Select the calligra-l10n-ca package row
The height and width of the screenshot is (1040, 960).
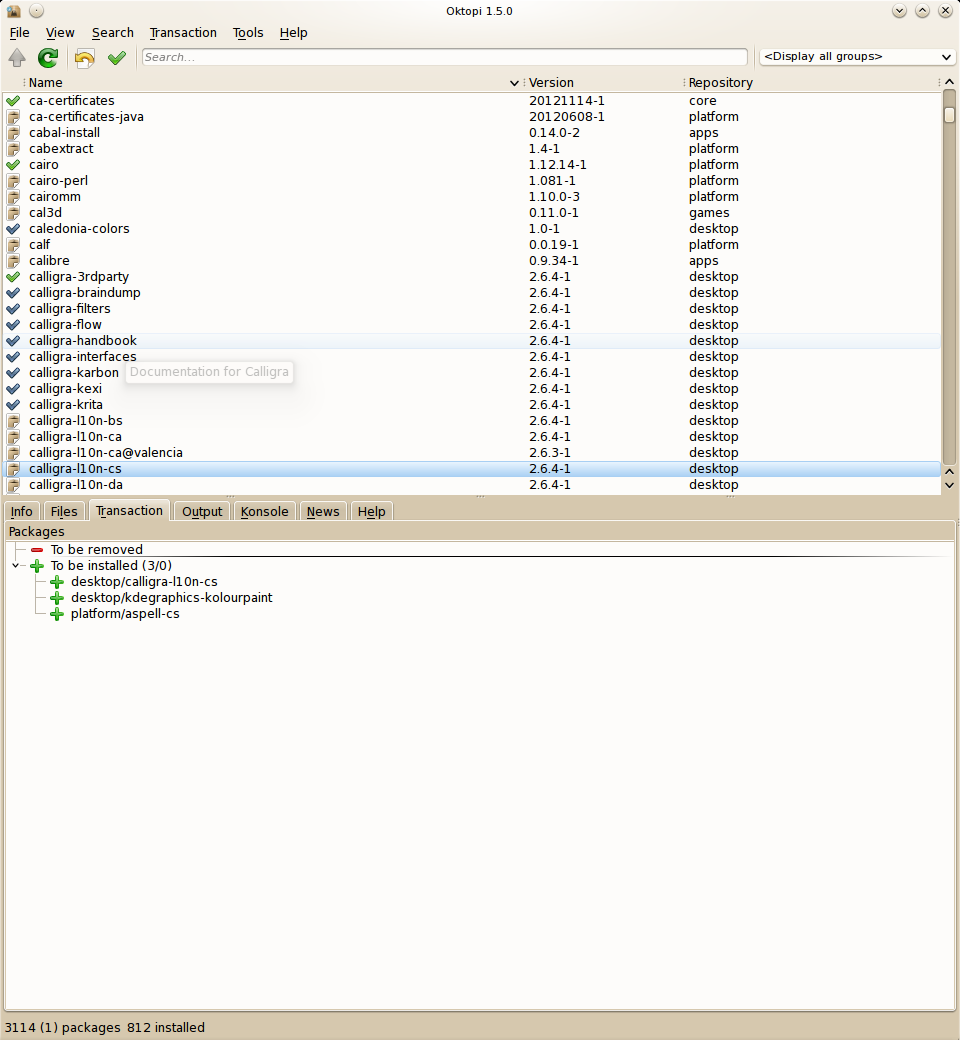[472, 437]
